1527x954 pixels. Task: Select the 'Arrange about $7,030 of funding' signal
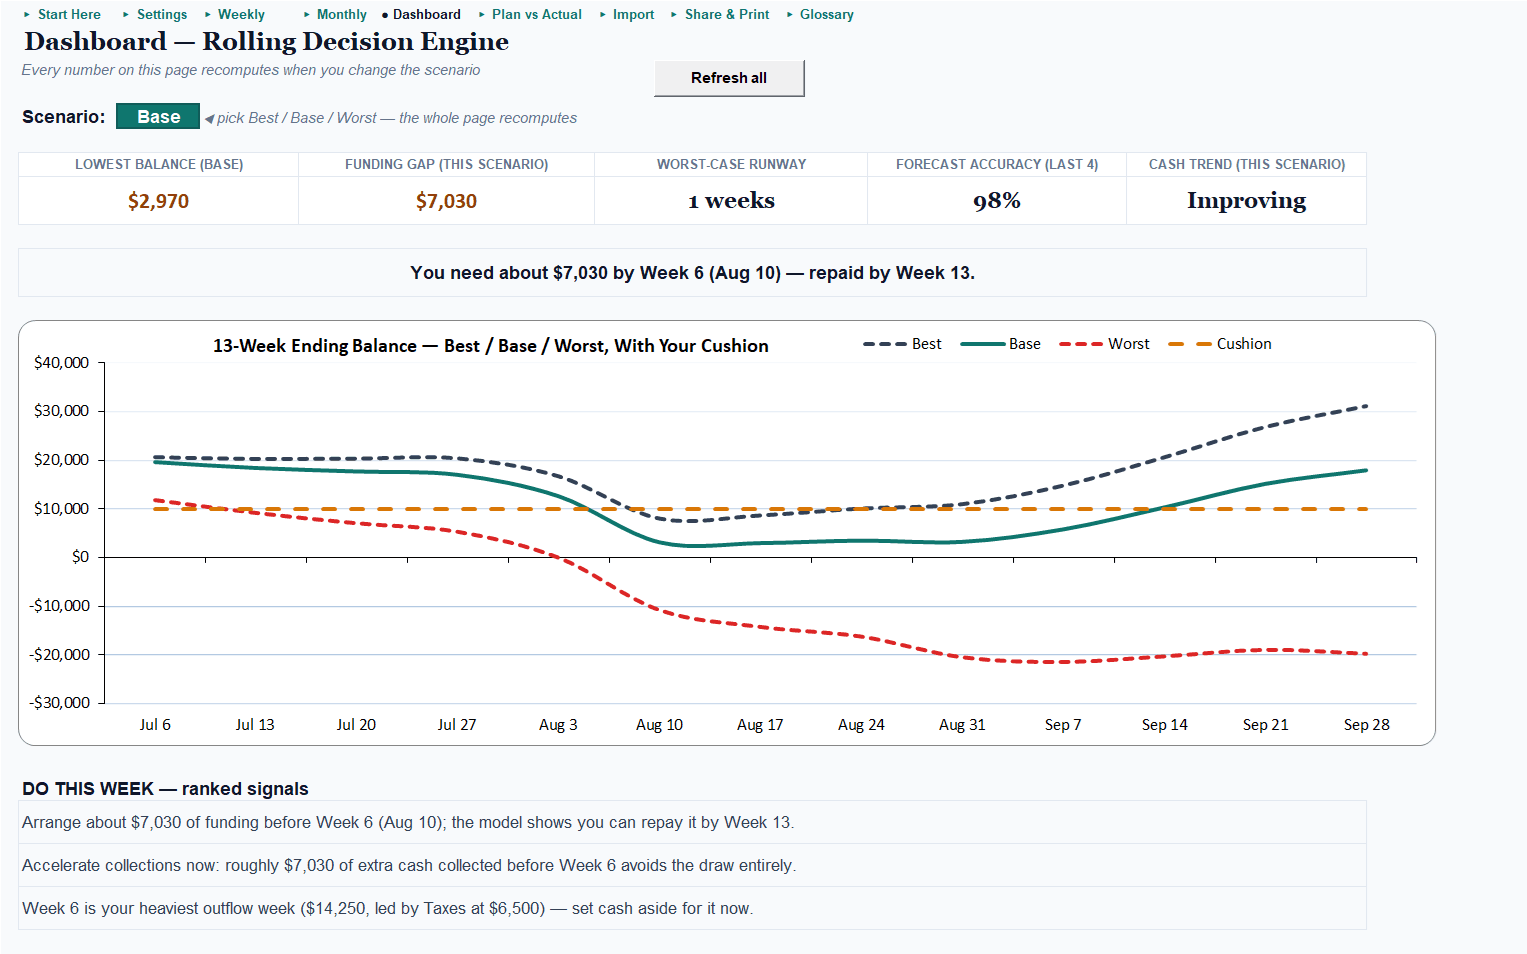[x=692, y=822]
